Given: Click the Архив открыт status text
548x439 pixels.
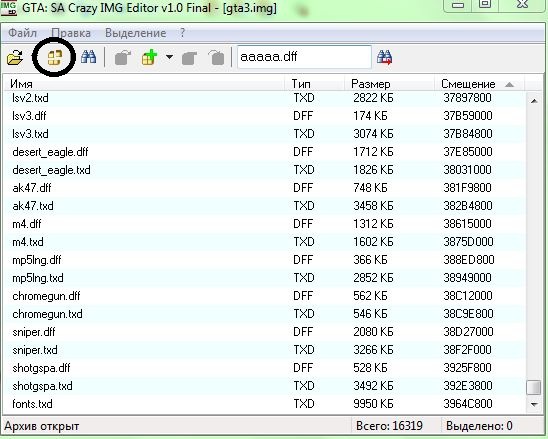Looking at the screenshot, I should [x=42, y=427].
